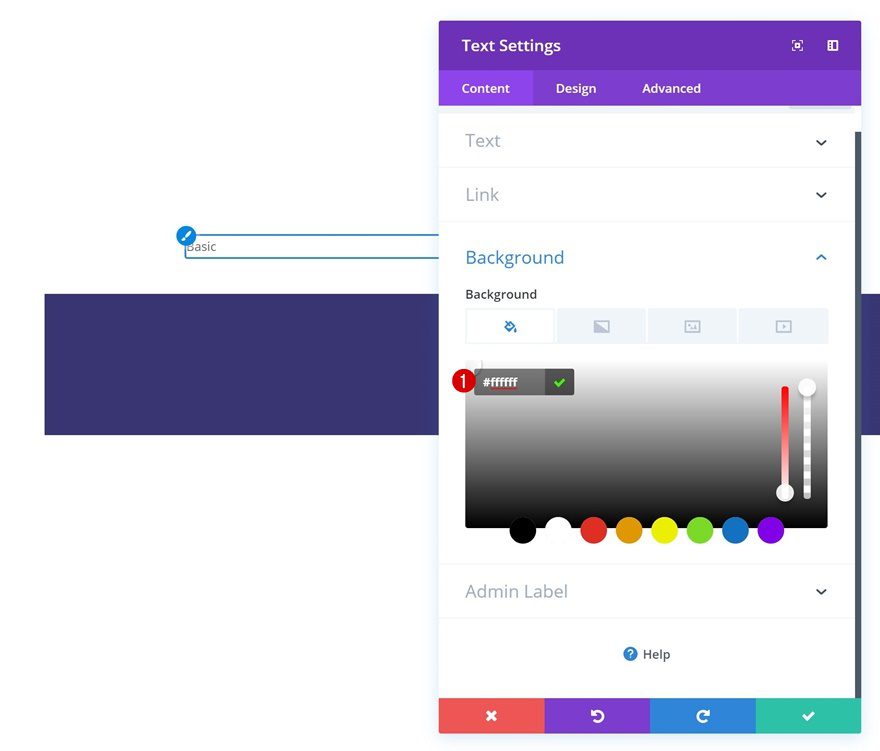Open the Help option
The height and width of the screenshot is (751, 880).
(x=647, y=654)
